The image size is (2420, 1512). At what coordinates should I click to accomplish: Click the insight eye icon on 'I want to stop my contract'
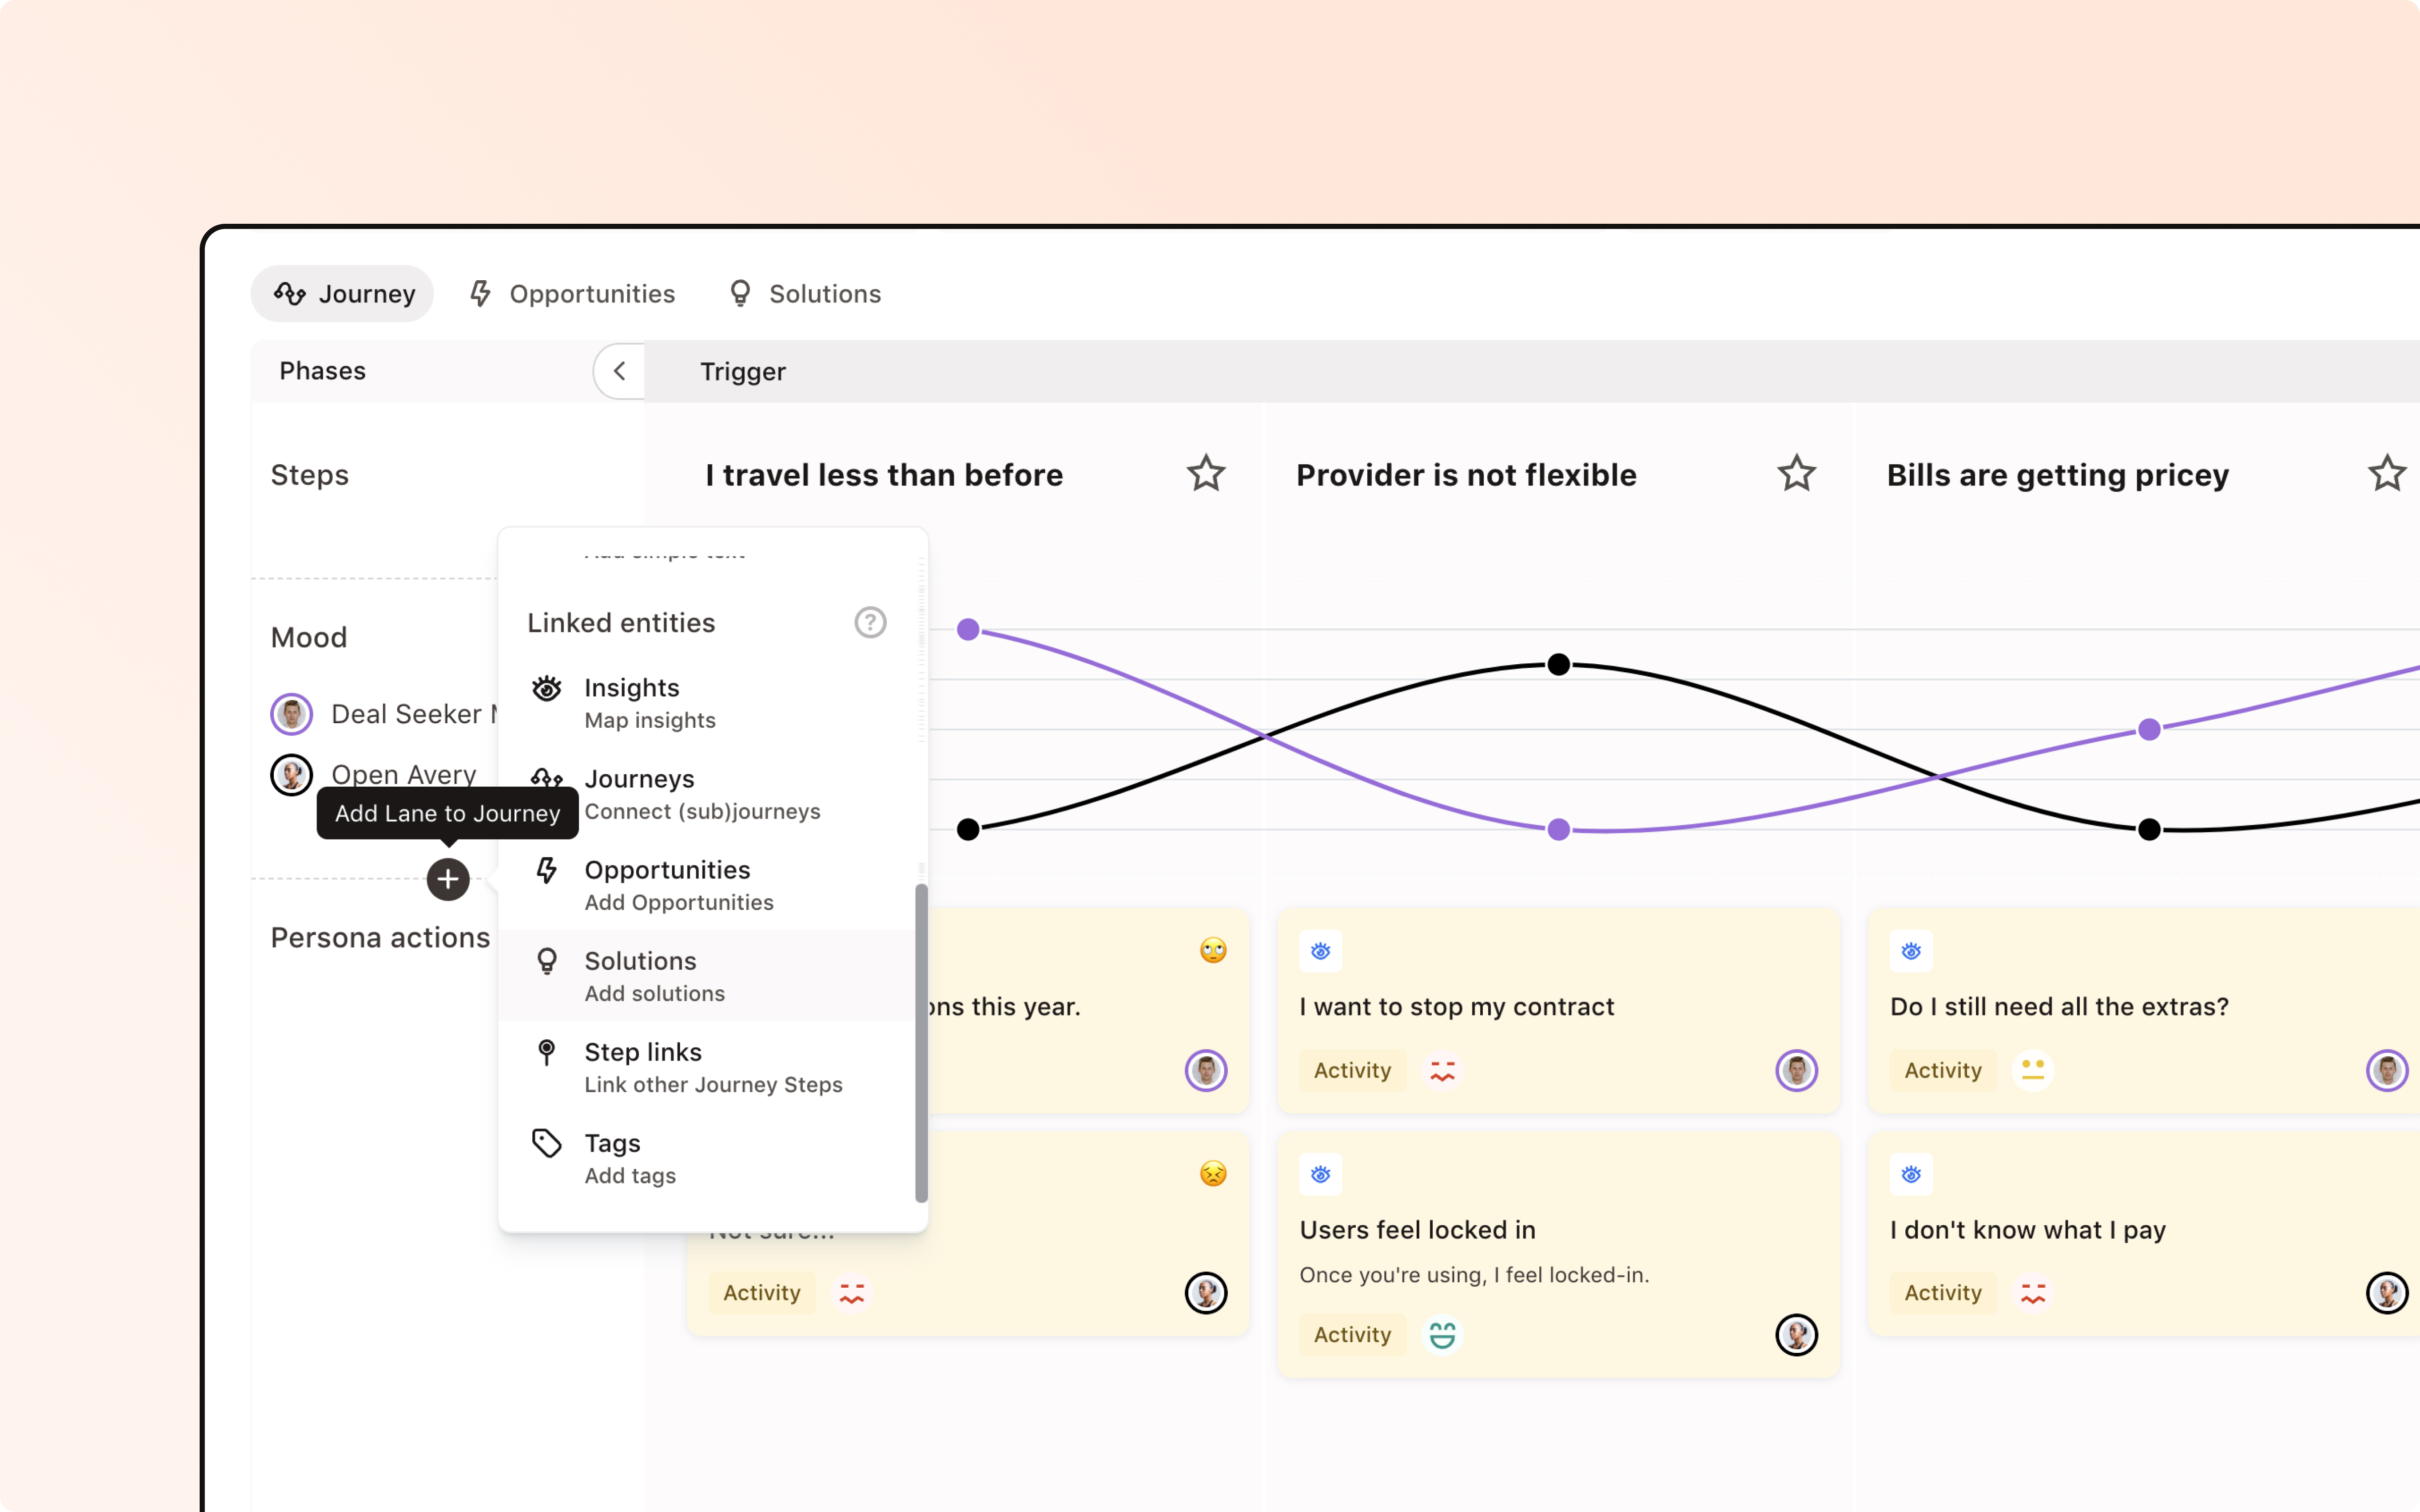pyautogui.click(x=1320, y=951)
